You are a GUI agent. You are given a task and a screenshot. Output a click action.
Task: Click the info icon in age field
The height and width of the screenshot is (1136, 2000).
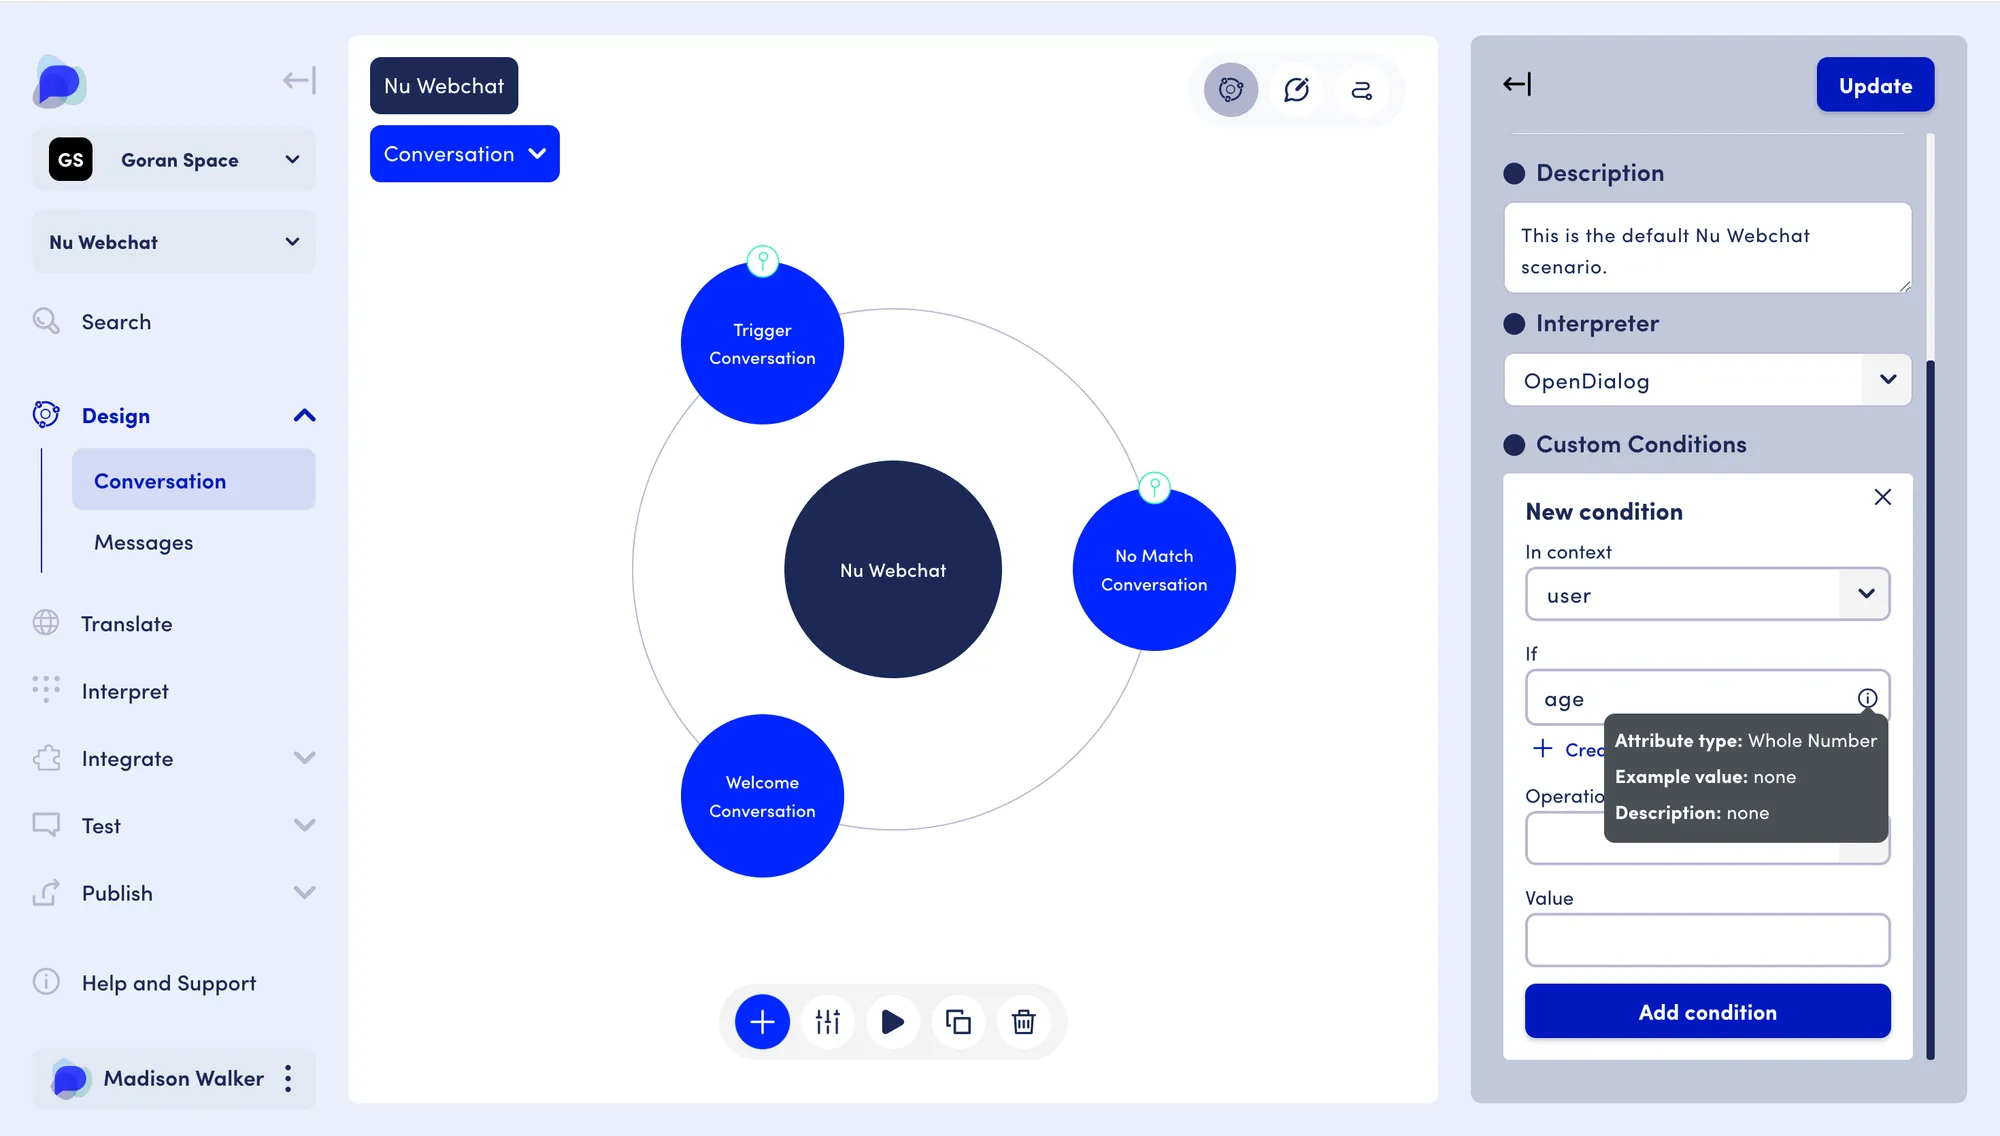point(1867,698)
